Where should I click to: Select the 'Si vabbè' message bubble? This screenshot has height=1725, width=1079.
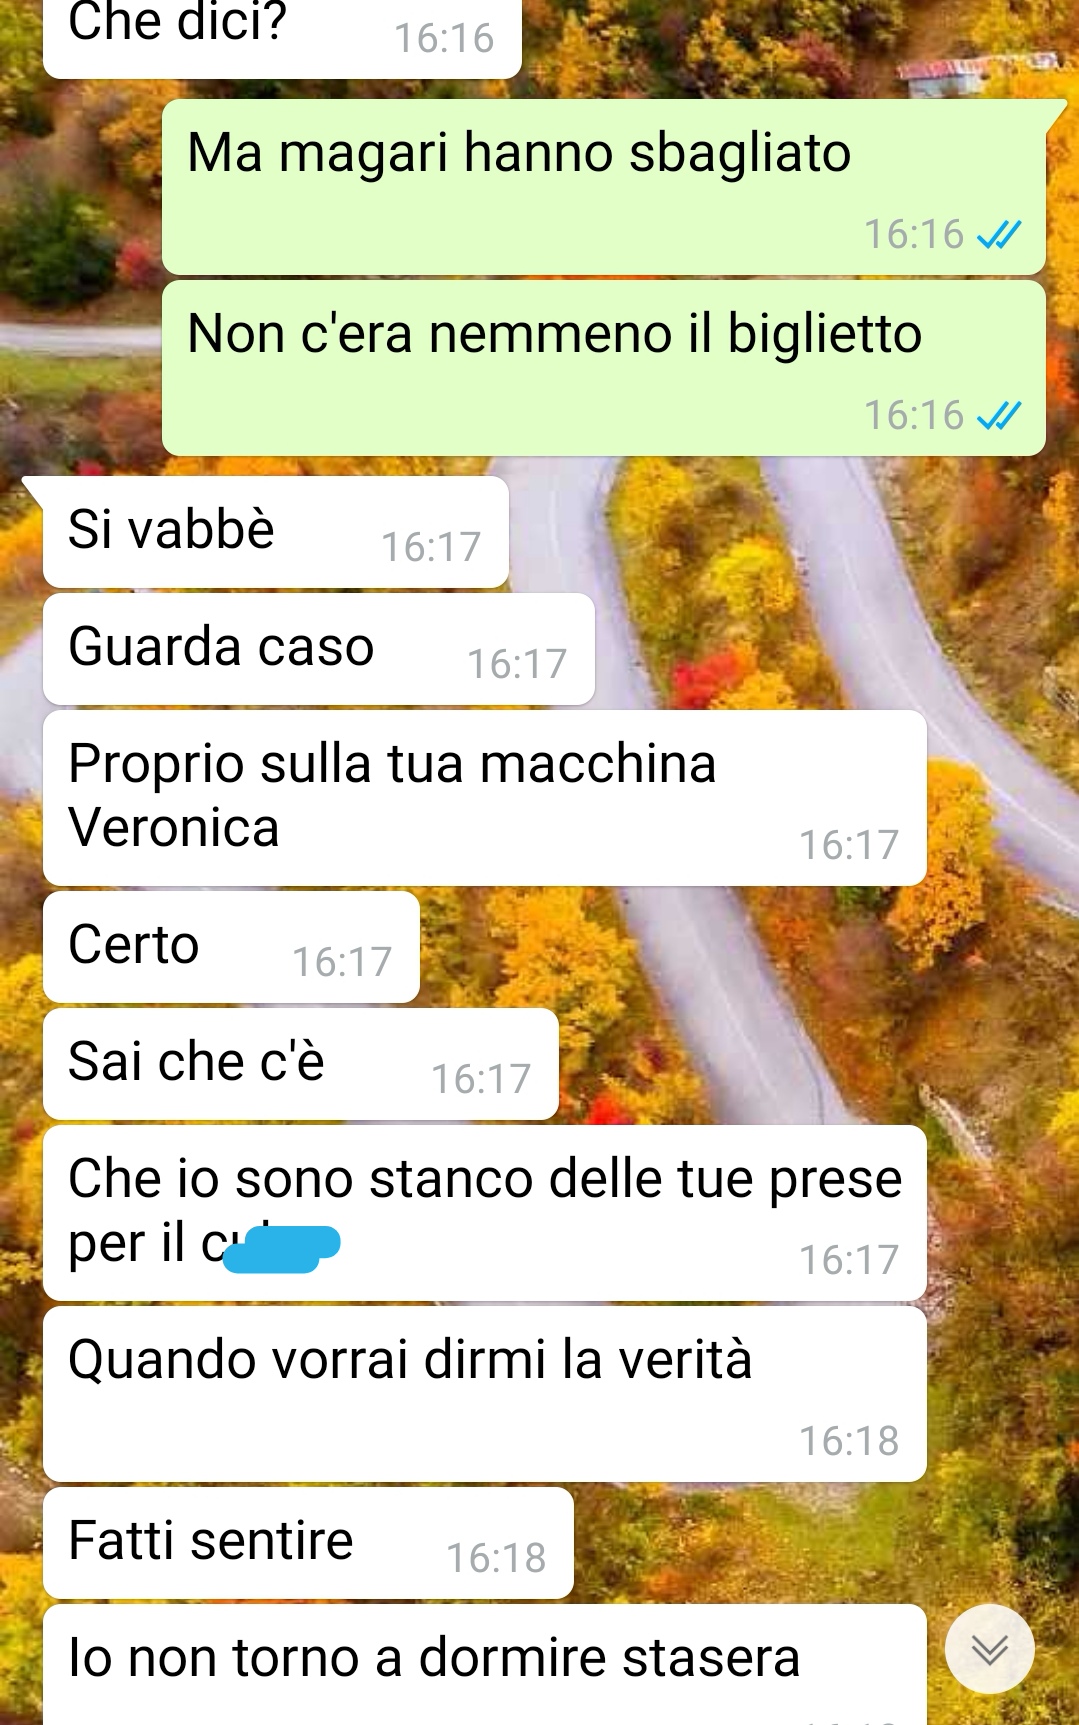pos(276,531)
